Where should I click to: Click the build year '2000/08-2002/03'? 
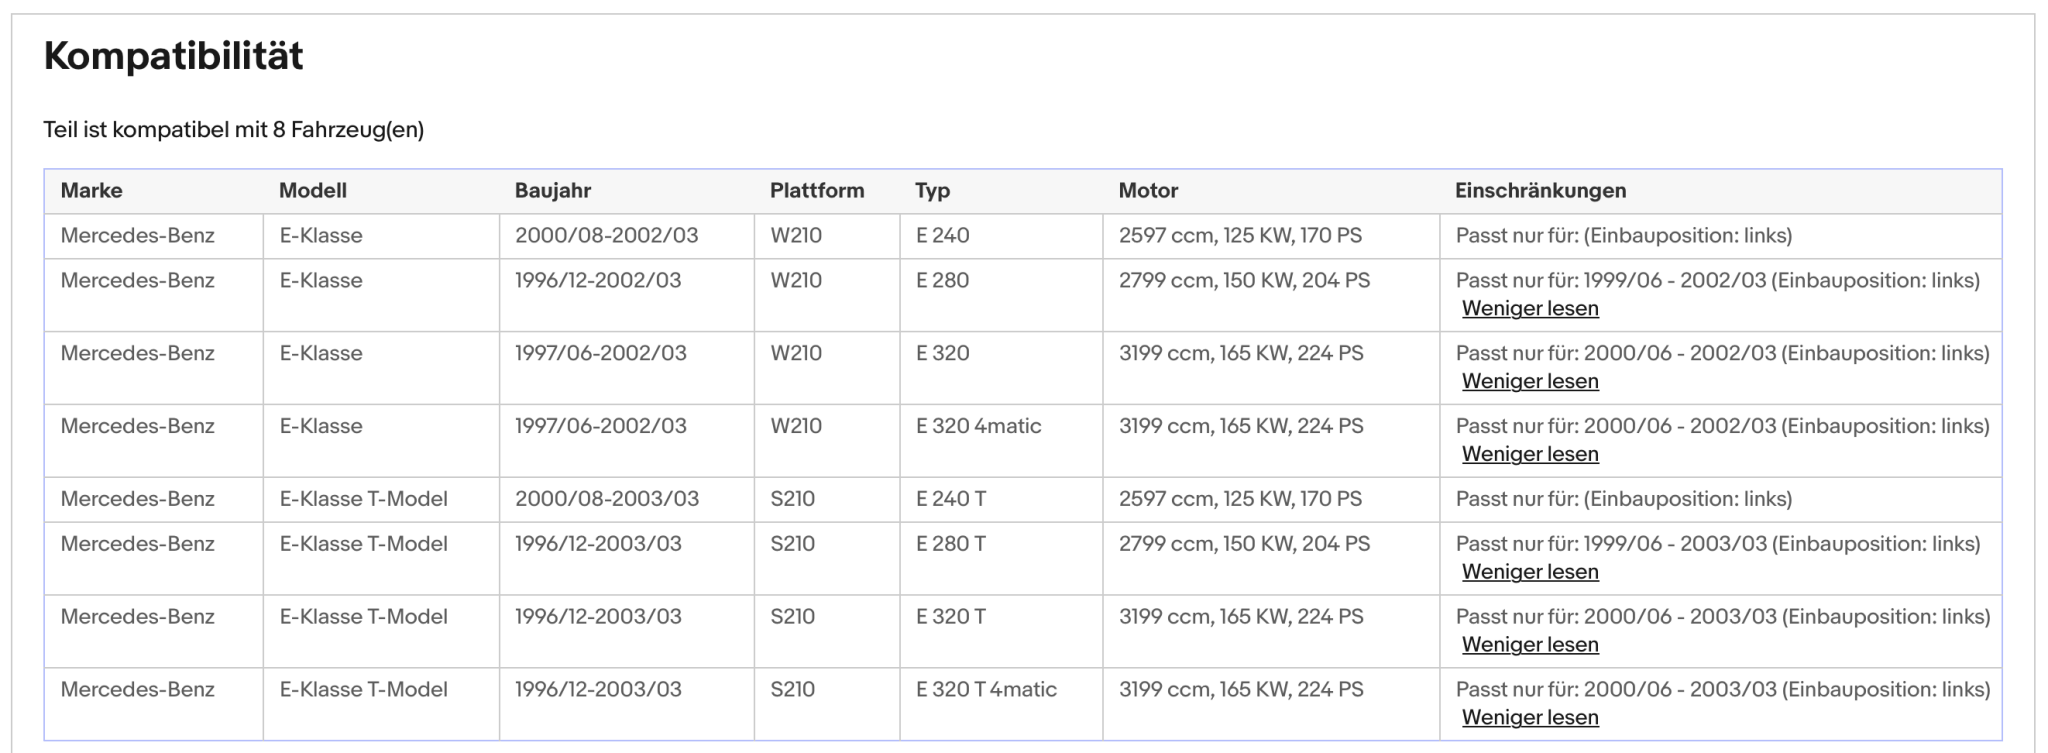[x=607, y=236]
